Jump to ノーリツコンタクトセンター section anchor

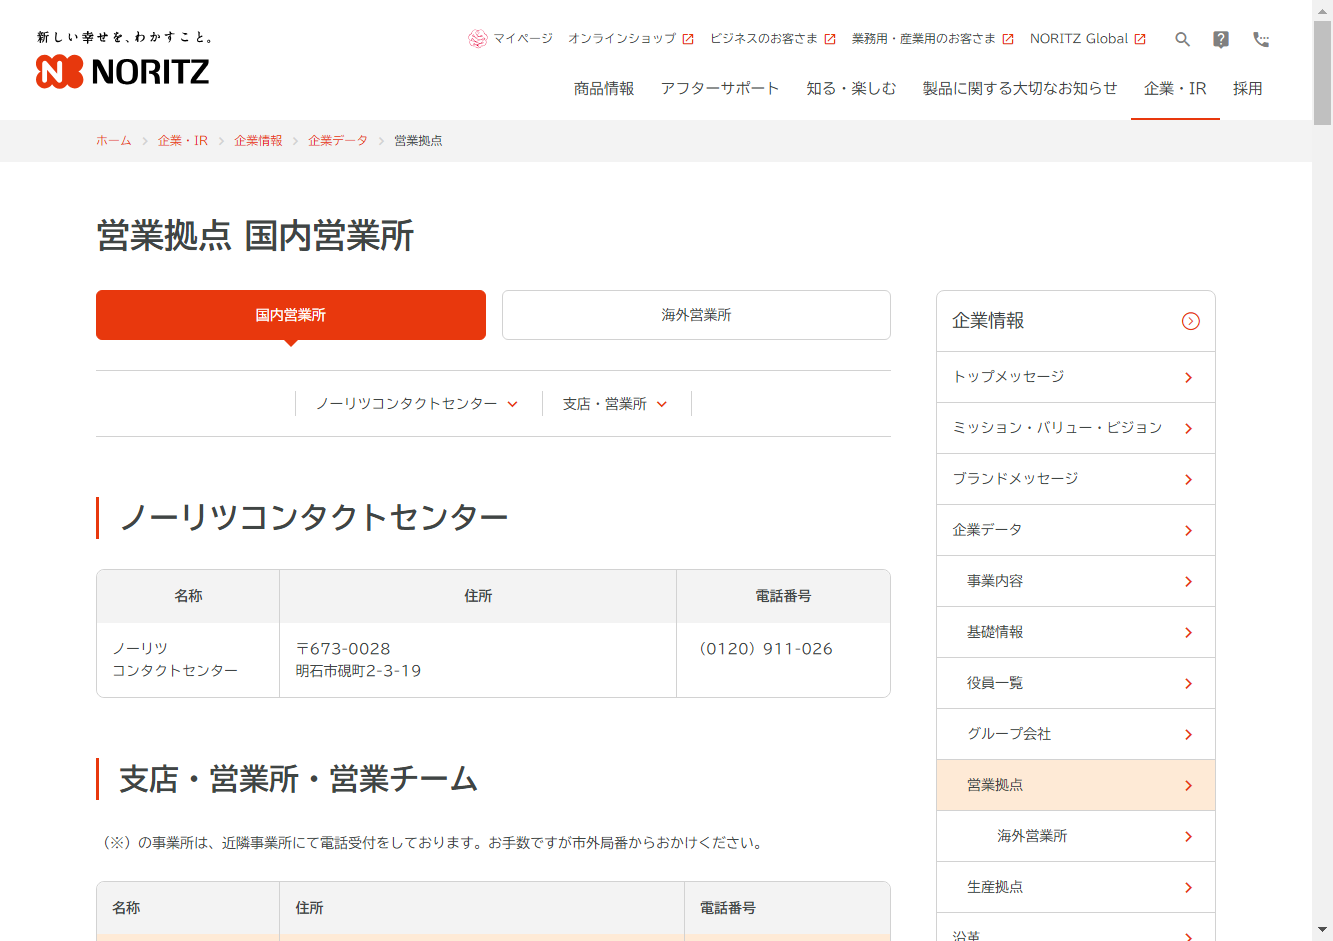(x=416, y=404)
